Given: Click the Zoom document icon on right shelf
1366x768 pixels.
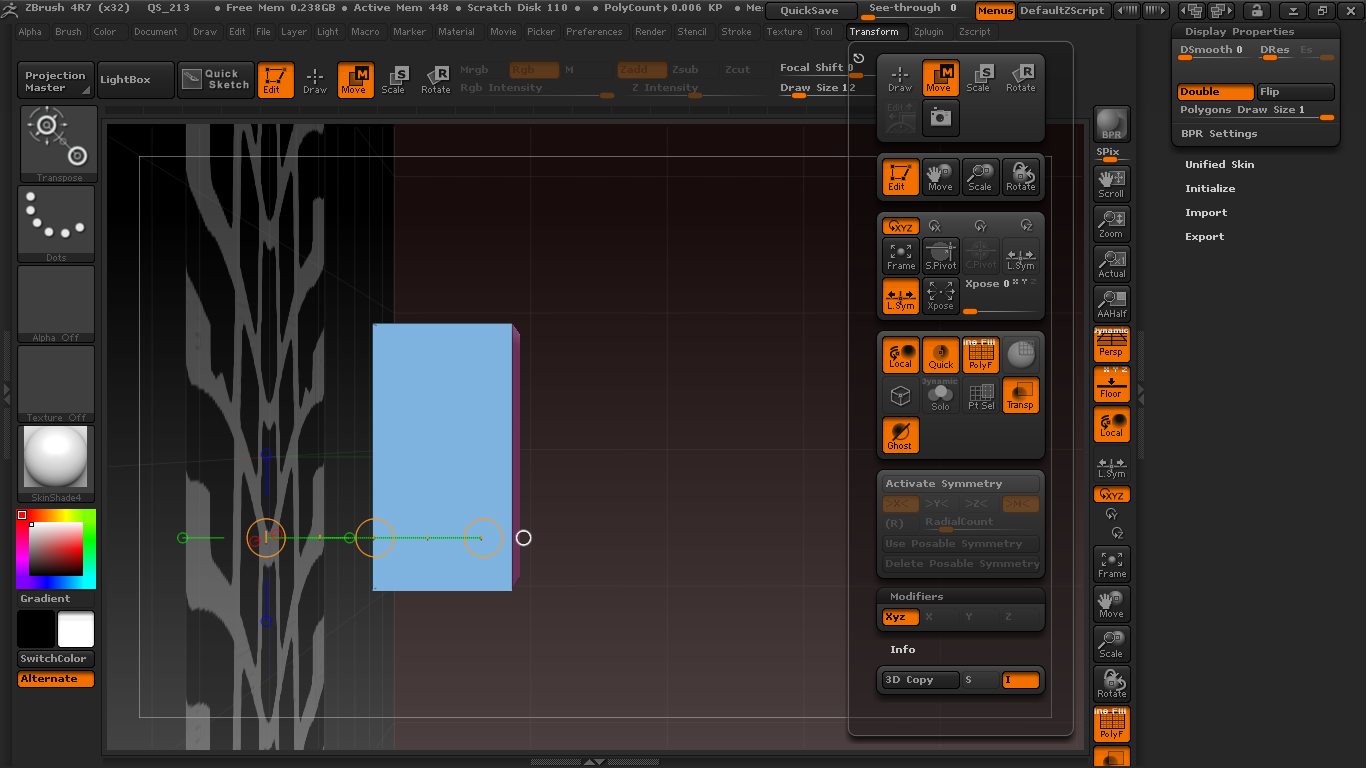Looking at the screenshot, I should point(1112,223).
